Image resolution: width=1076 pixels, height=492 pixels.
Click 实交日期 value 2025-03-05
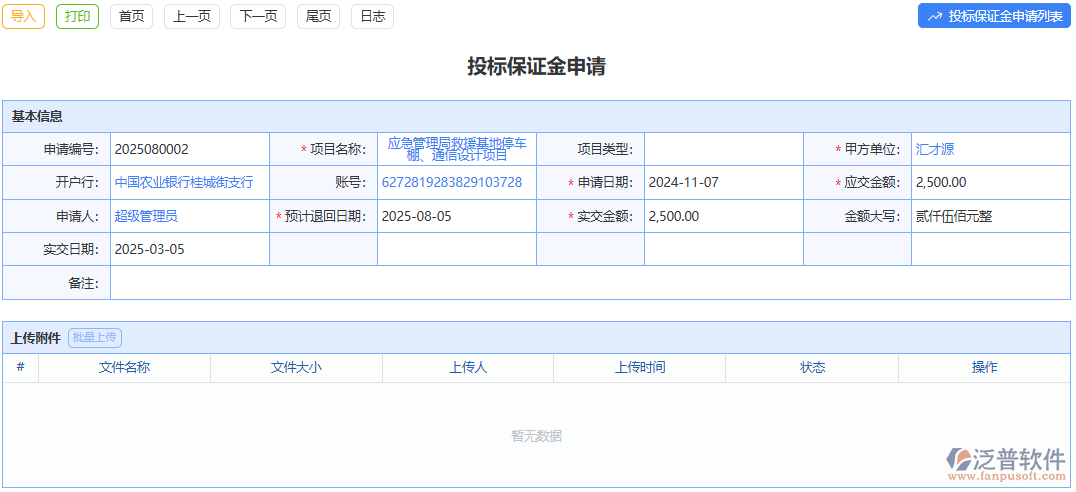pyautogui.click(x=150, y=249)
